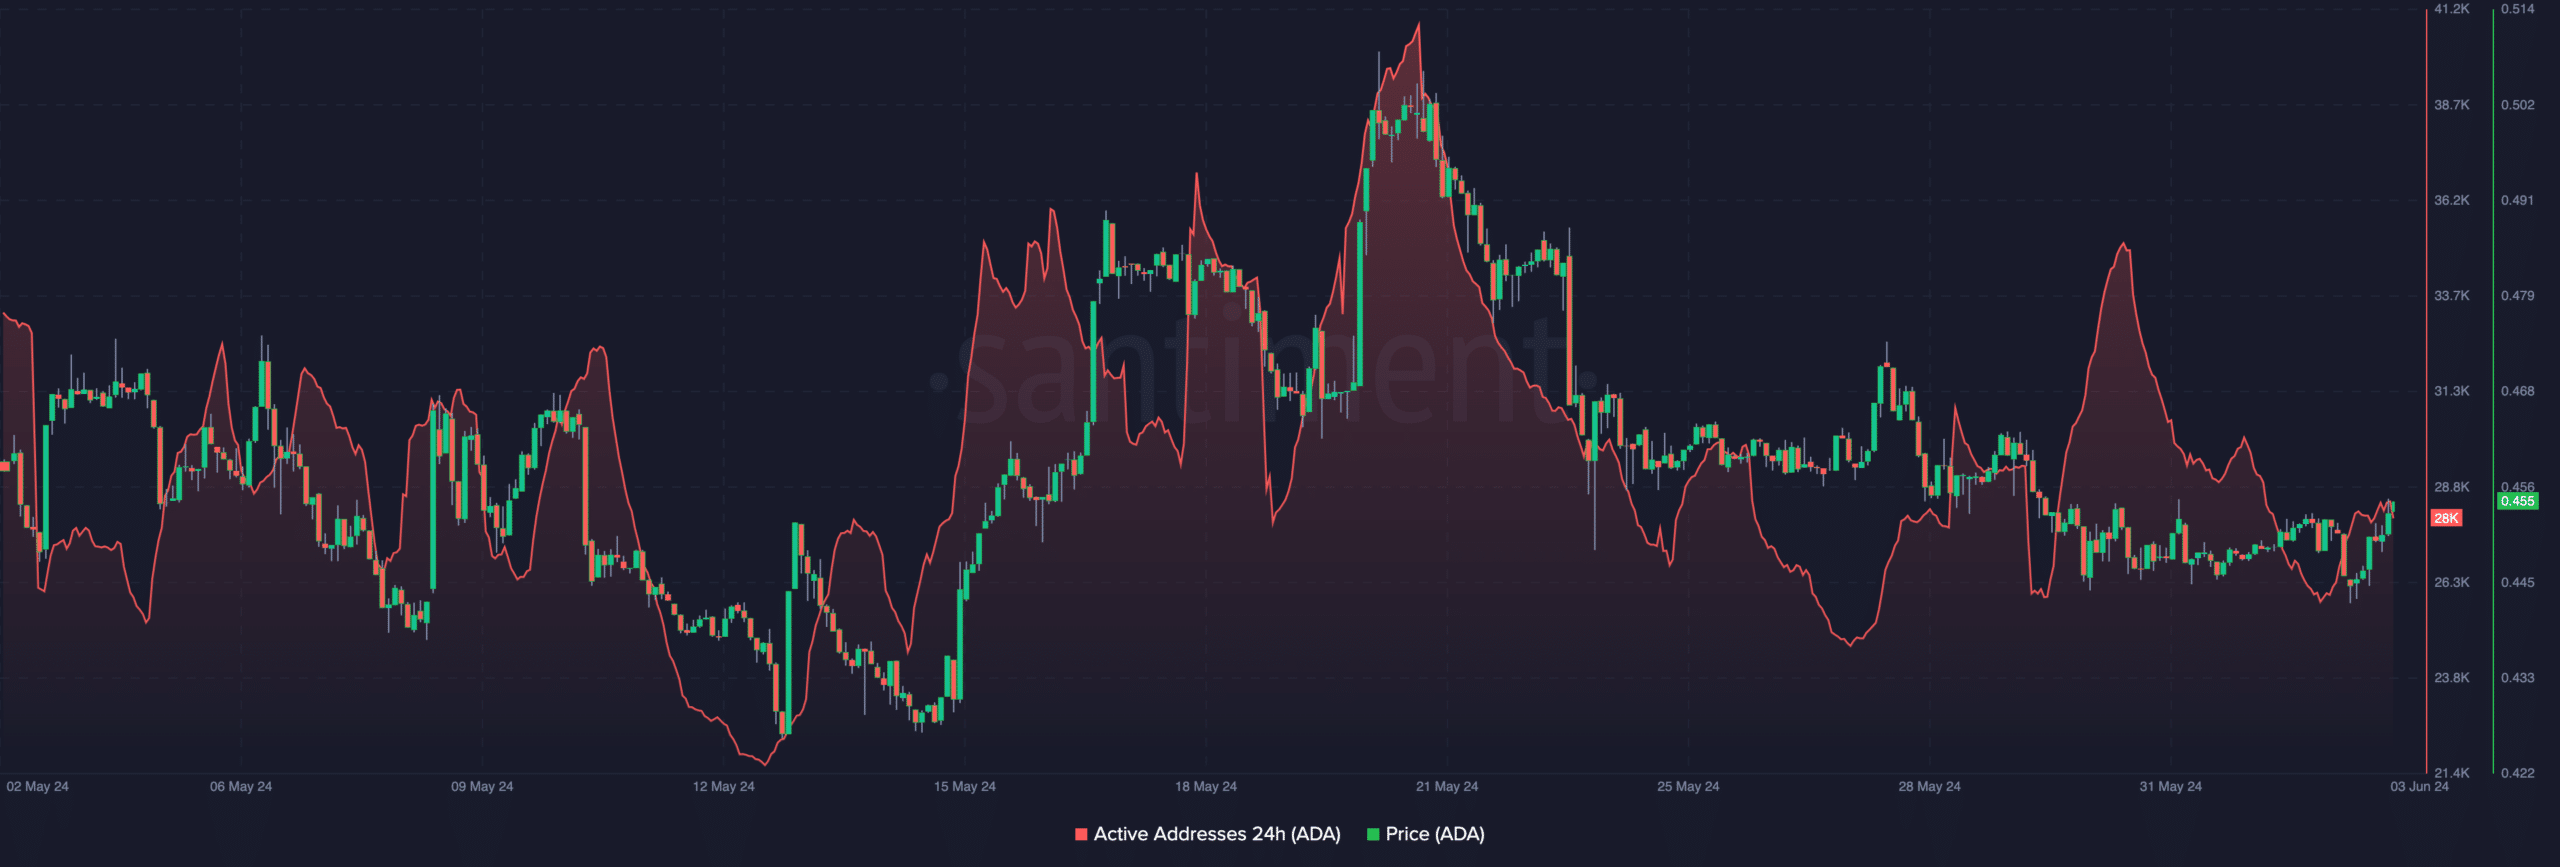The height and width of the screenshot is (867, 2560).
Task: Click the red 28K current value badge
Action: (2446, 518)
